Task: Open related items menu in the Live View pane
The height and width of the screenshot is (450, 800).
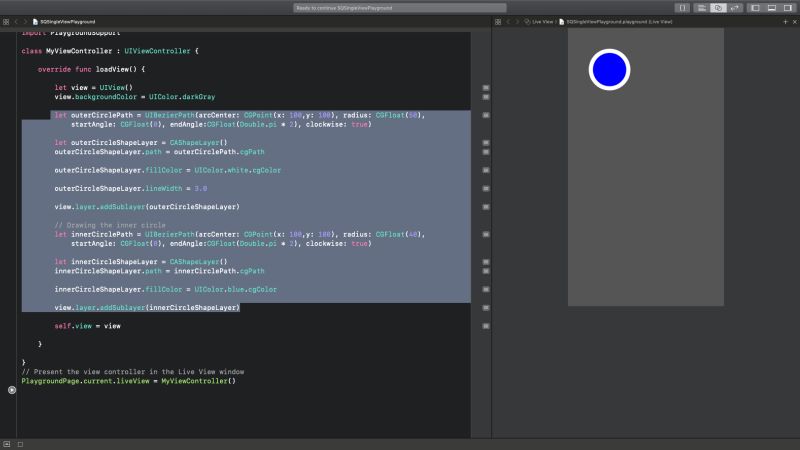Action: (498, 22)
